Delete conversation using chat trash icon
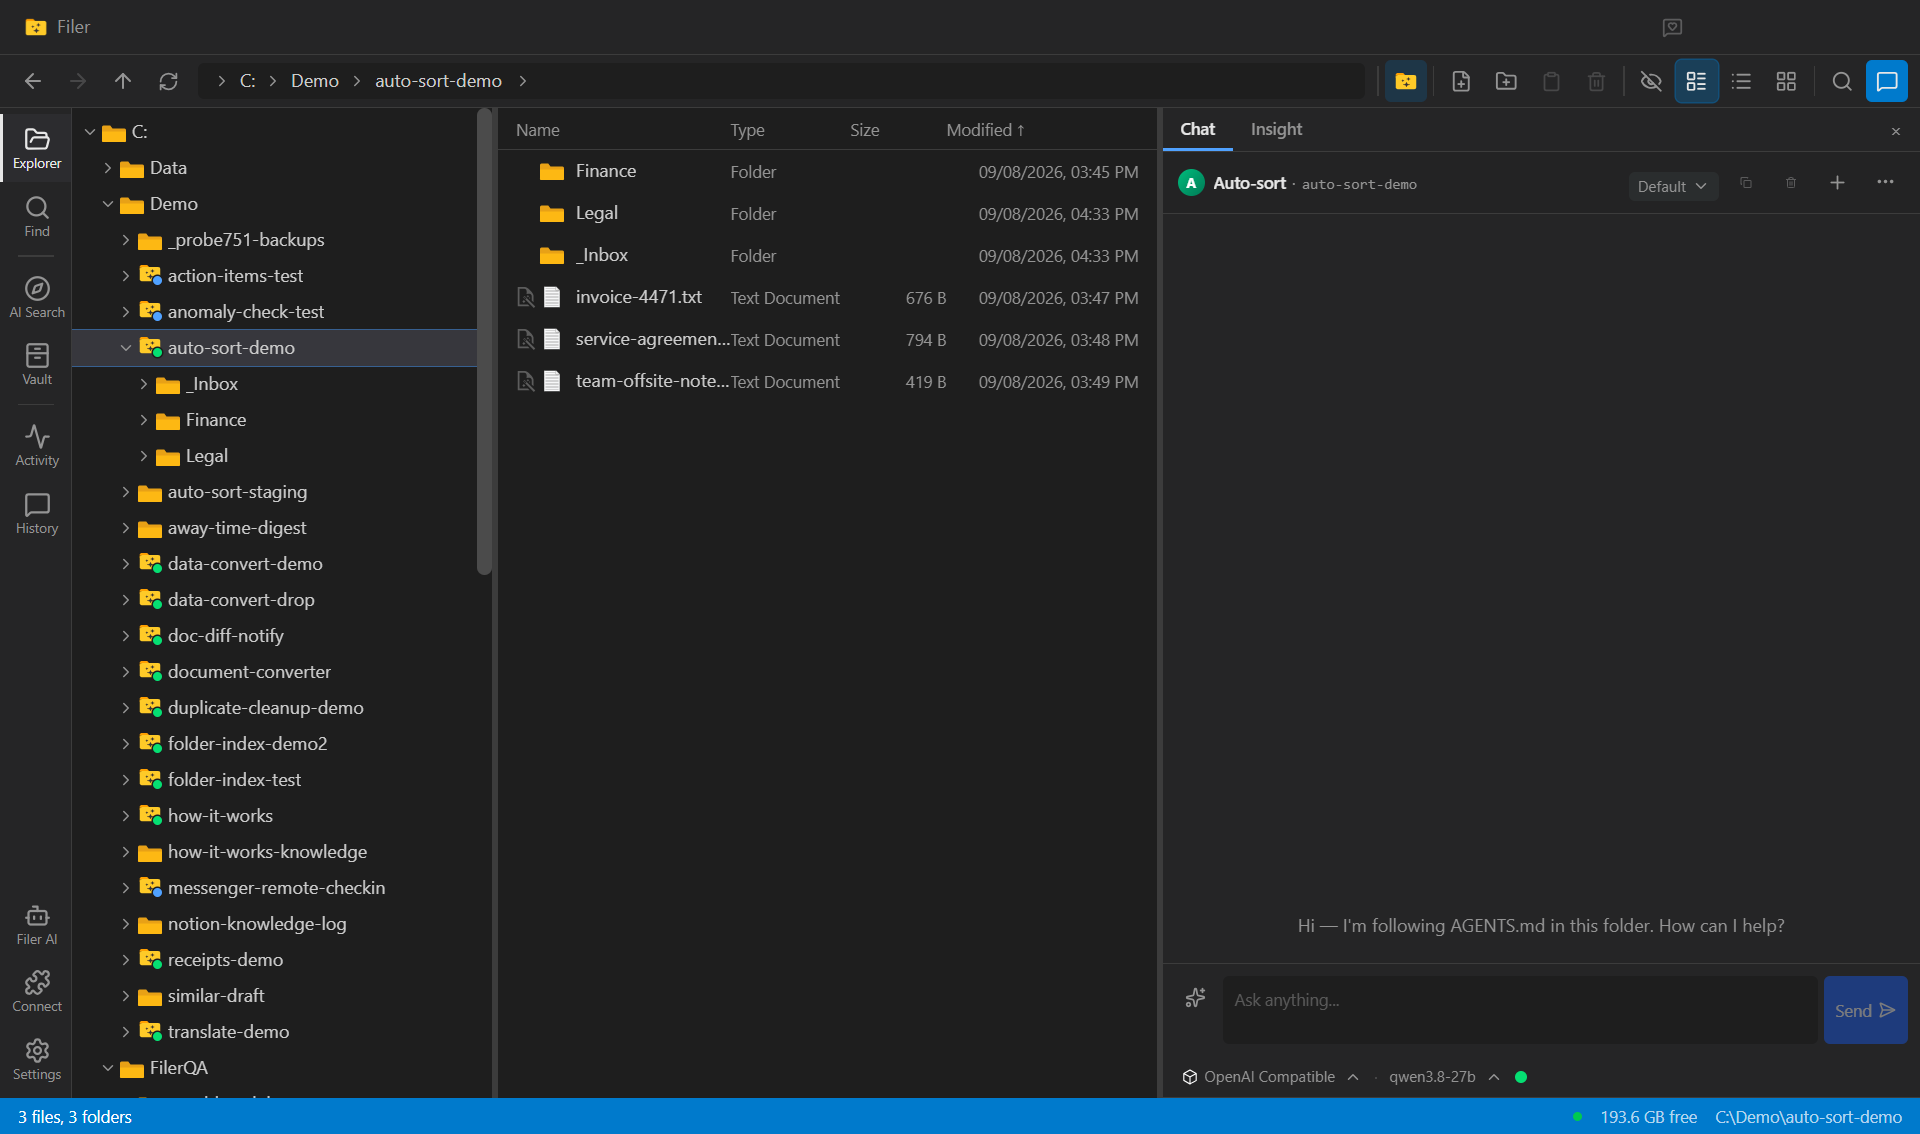 coord(1791,183)
